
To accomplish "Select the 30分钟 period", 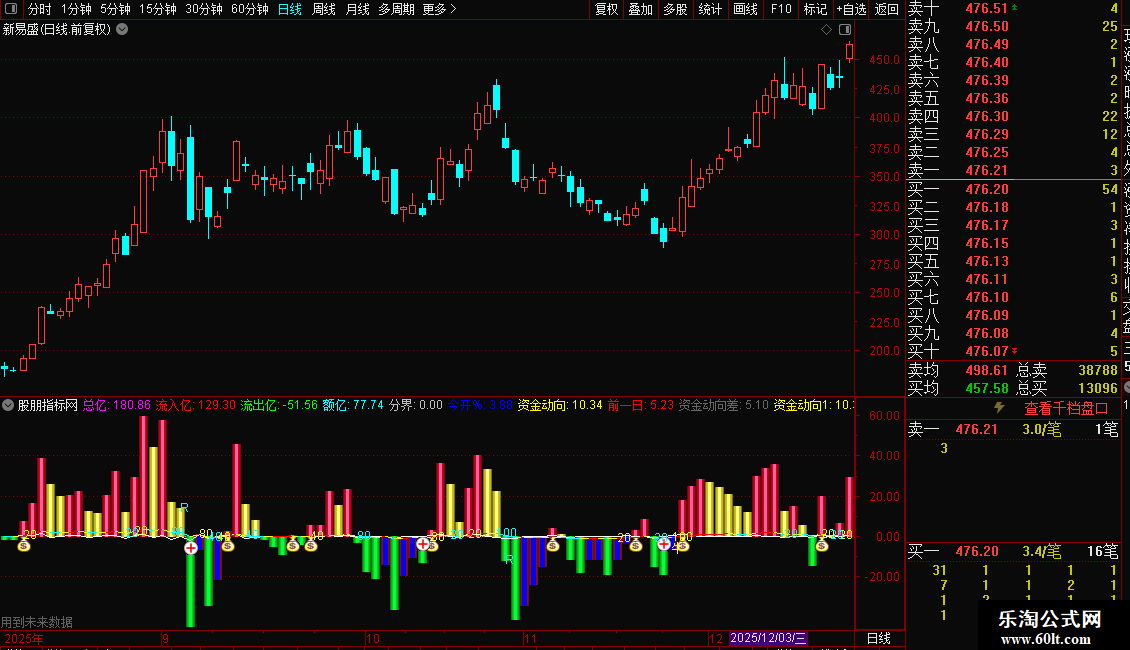I will (x=204, y=9).
